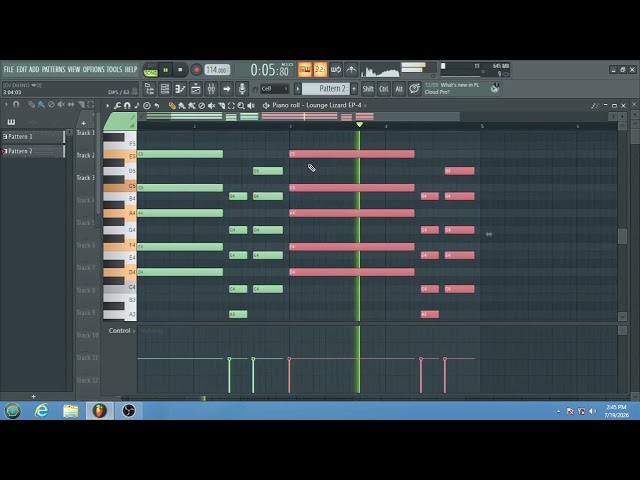Screen dimensions: 640x480
Task: Stop playback with the stop button
Action: coord(180,70)
